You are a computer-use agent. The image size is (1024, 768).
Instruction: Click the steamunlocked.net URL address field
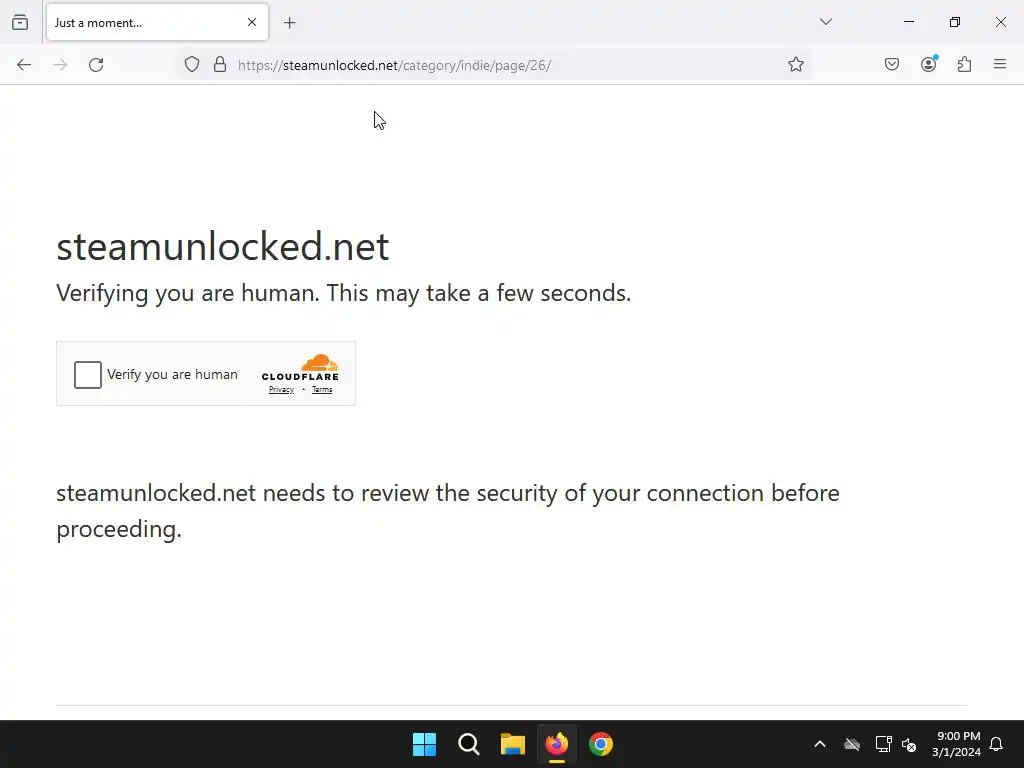tap(500, 65)
